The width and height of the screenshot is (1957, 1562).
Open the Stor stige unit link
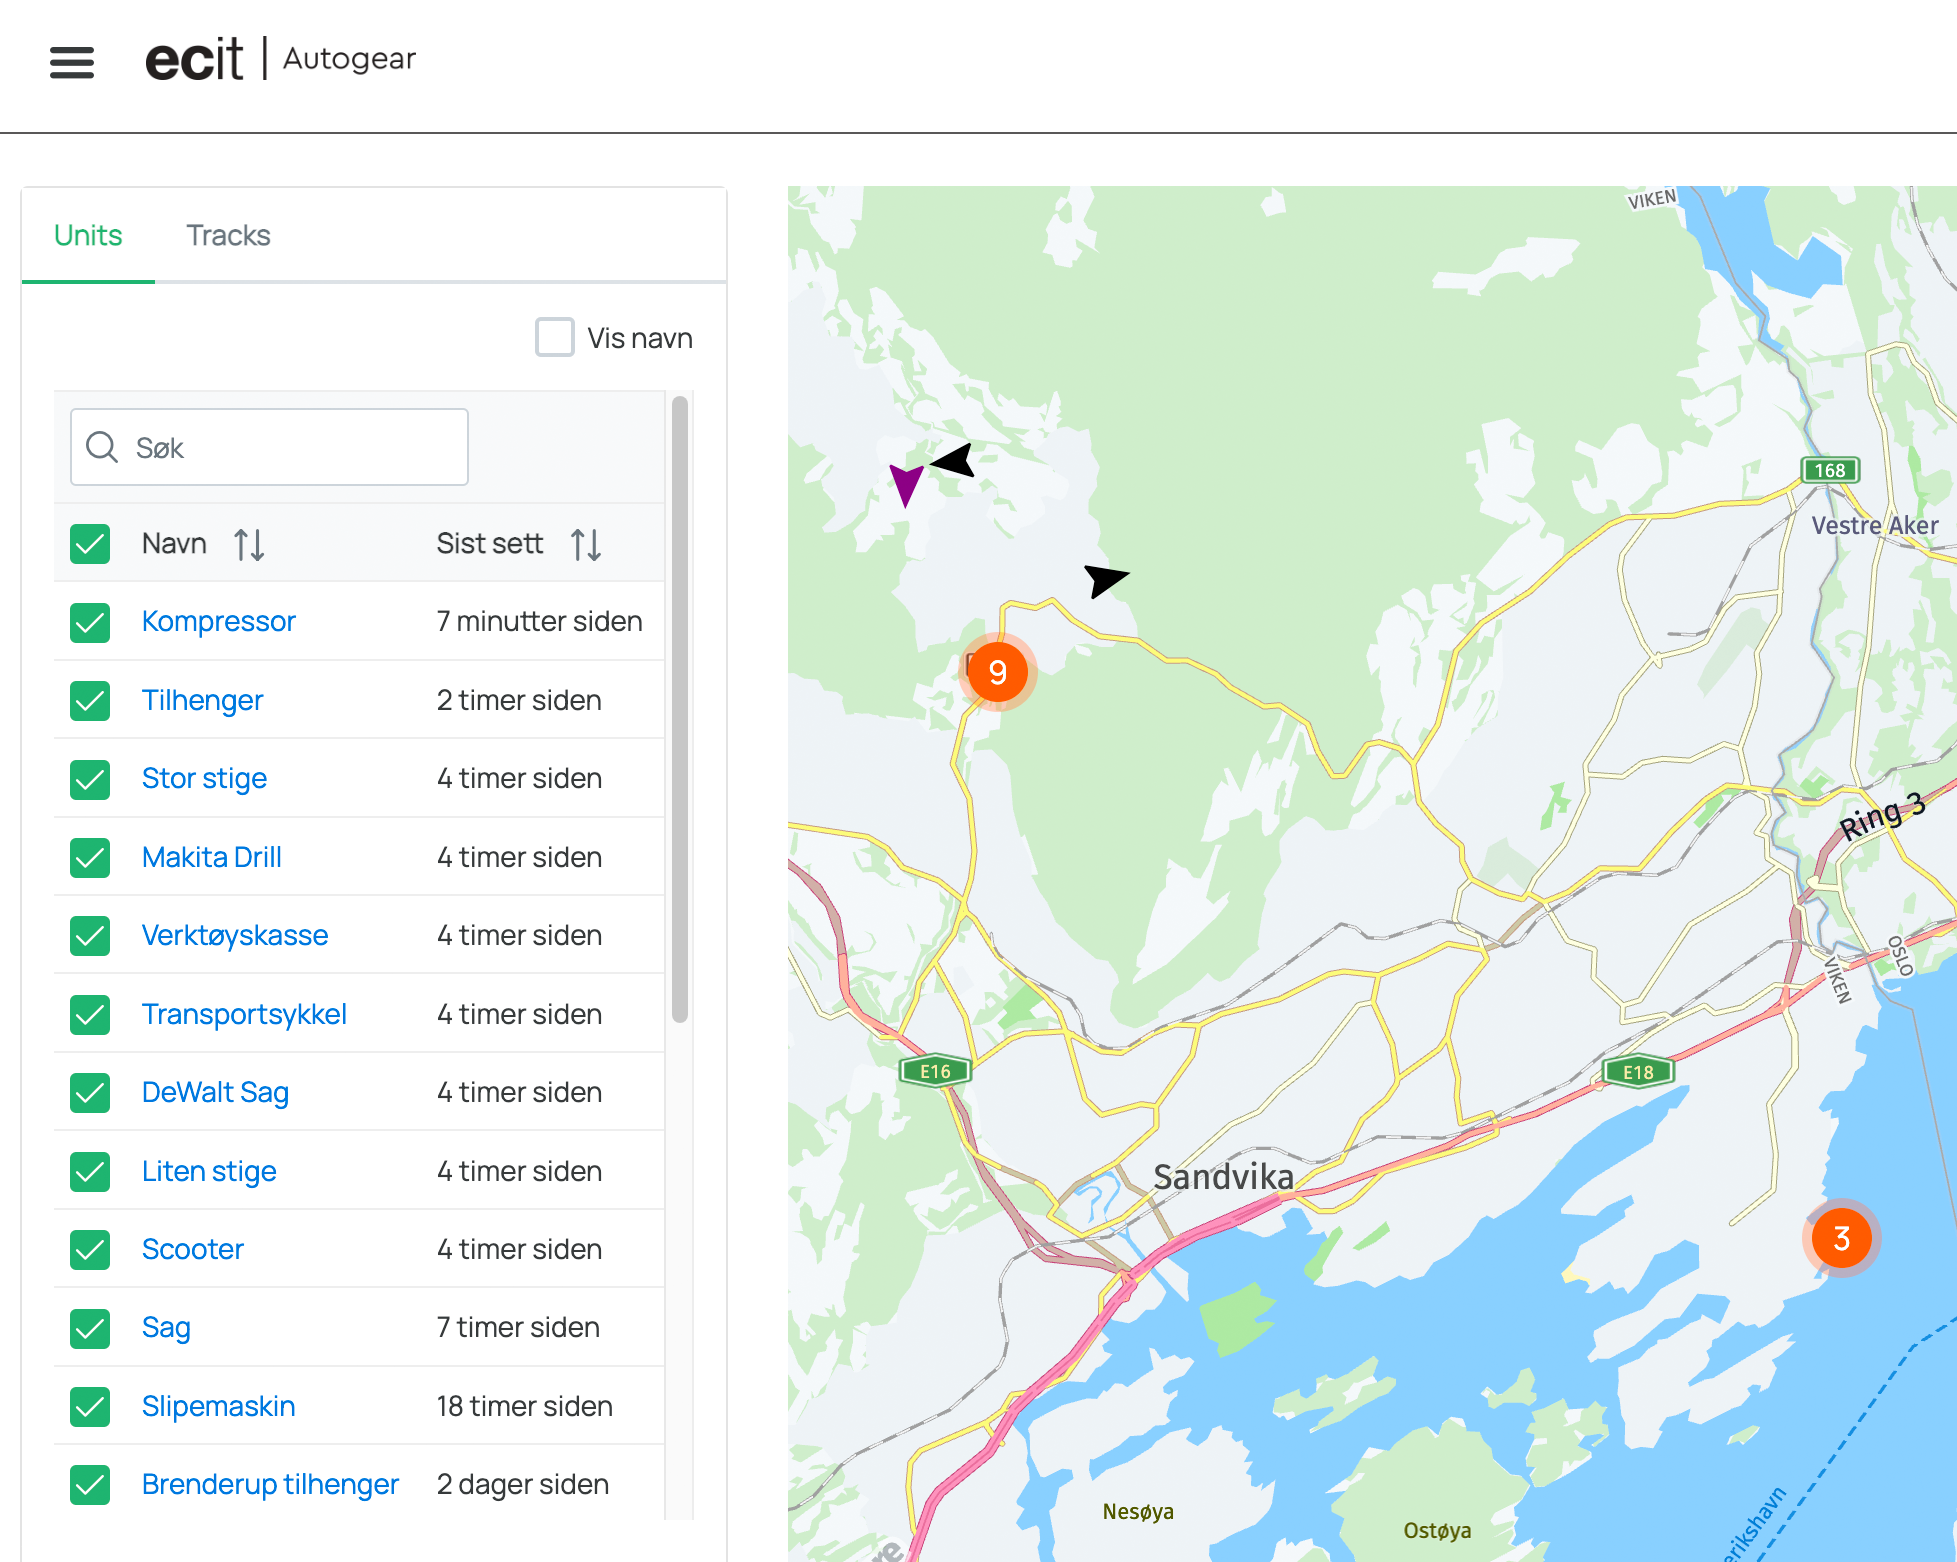[x=204, y=778]
